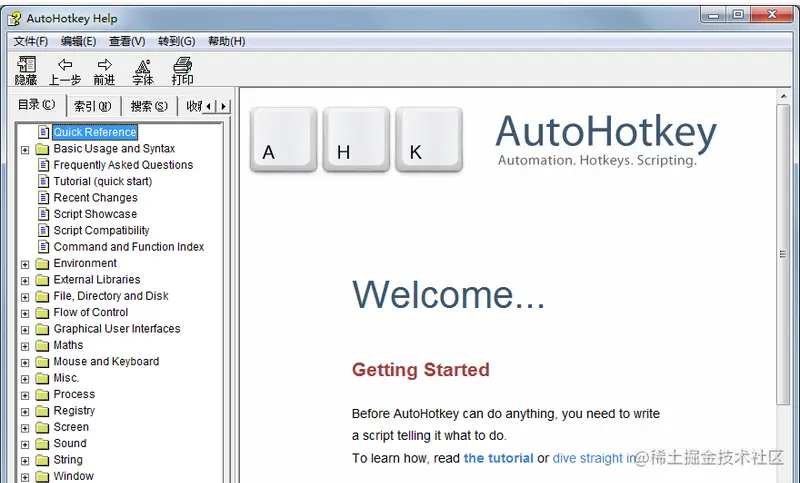Image resolution: width=800 pixels, height=483 pixels.
Task: Open the 文件(F) menu
Action: coord(31,41)
